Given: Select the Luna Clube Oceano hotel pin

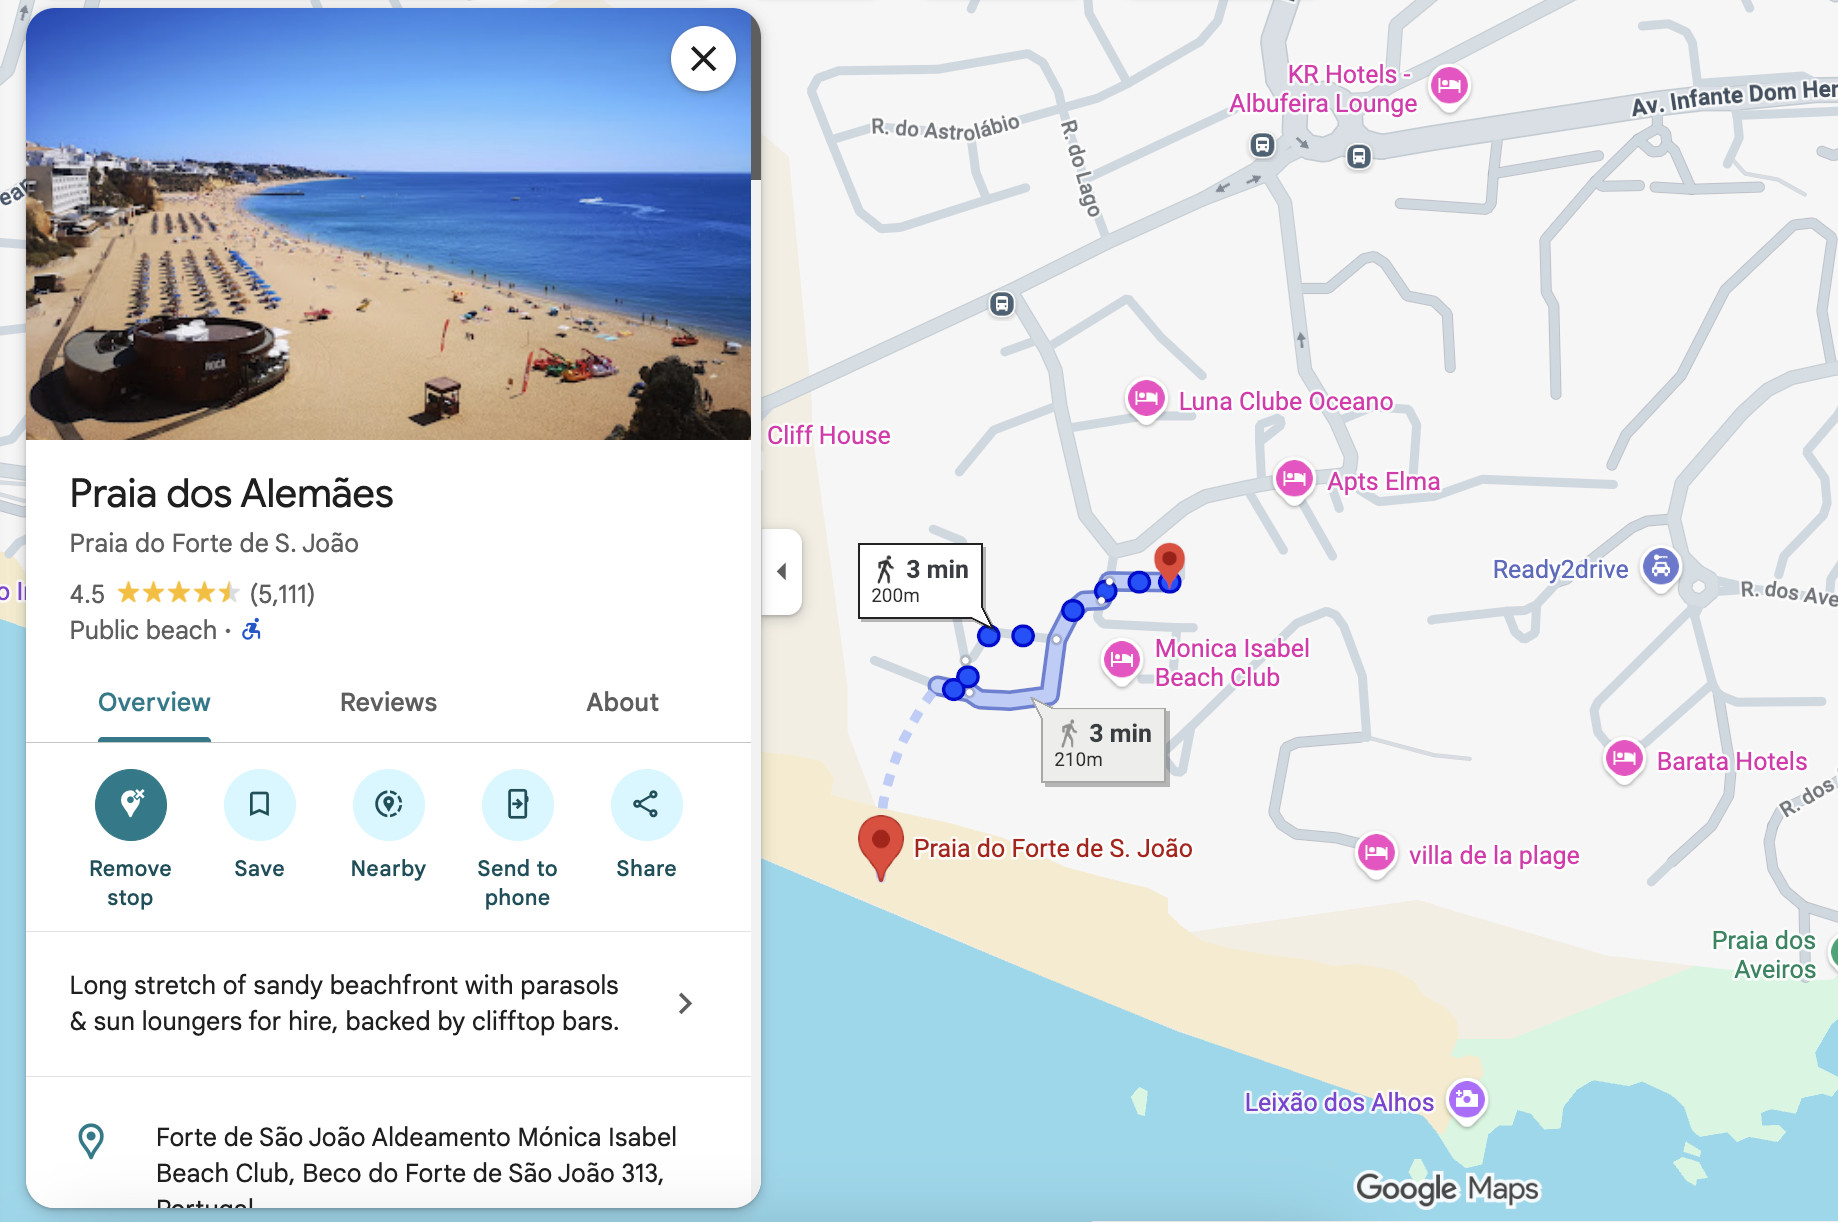Looking at the screenshot, I should tap(1146, 400).
